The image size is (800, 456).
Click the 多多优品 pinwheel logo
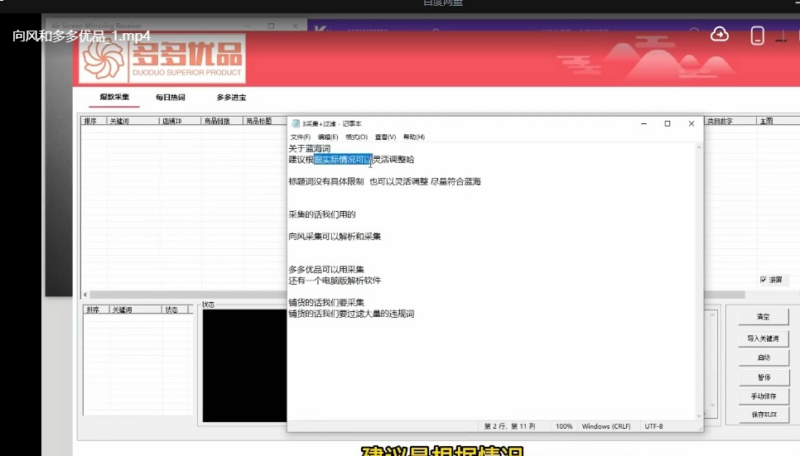click(104, 60)
